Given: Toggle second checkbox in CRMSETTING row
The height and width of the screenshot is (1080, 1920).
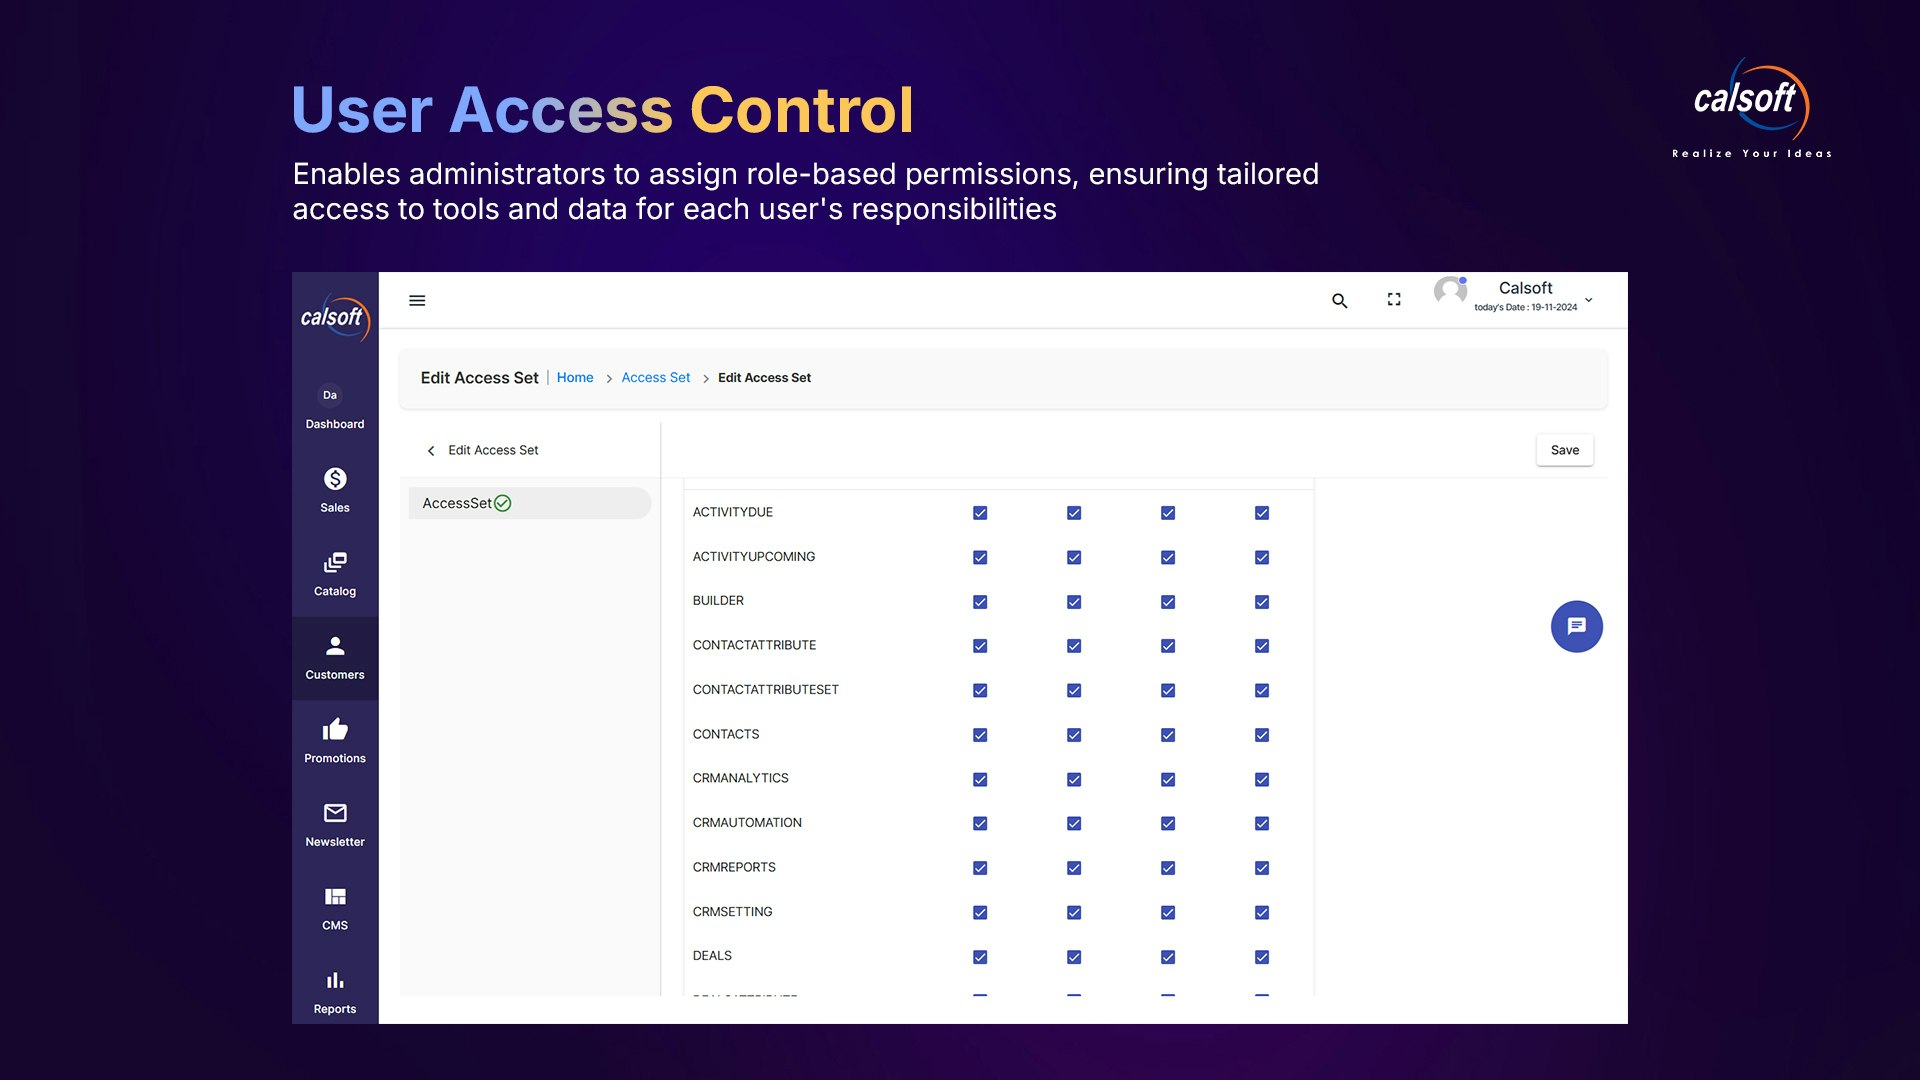Looking at the screenshot, I should 1074,913.
